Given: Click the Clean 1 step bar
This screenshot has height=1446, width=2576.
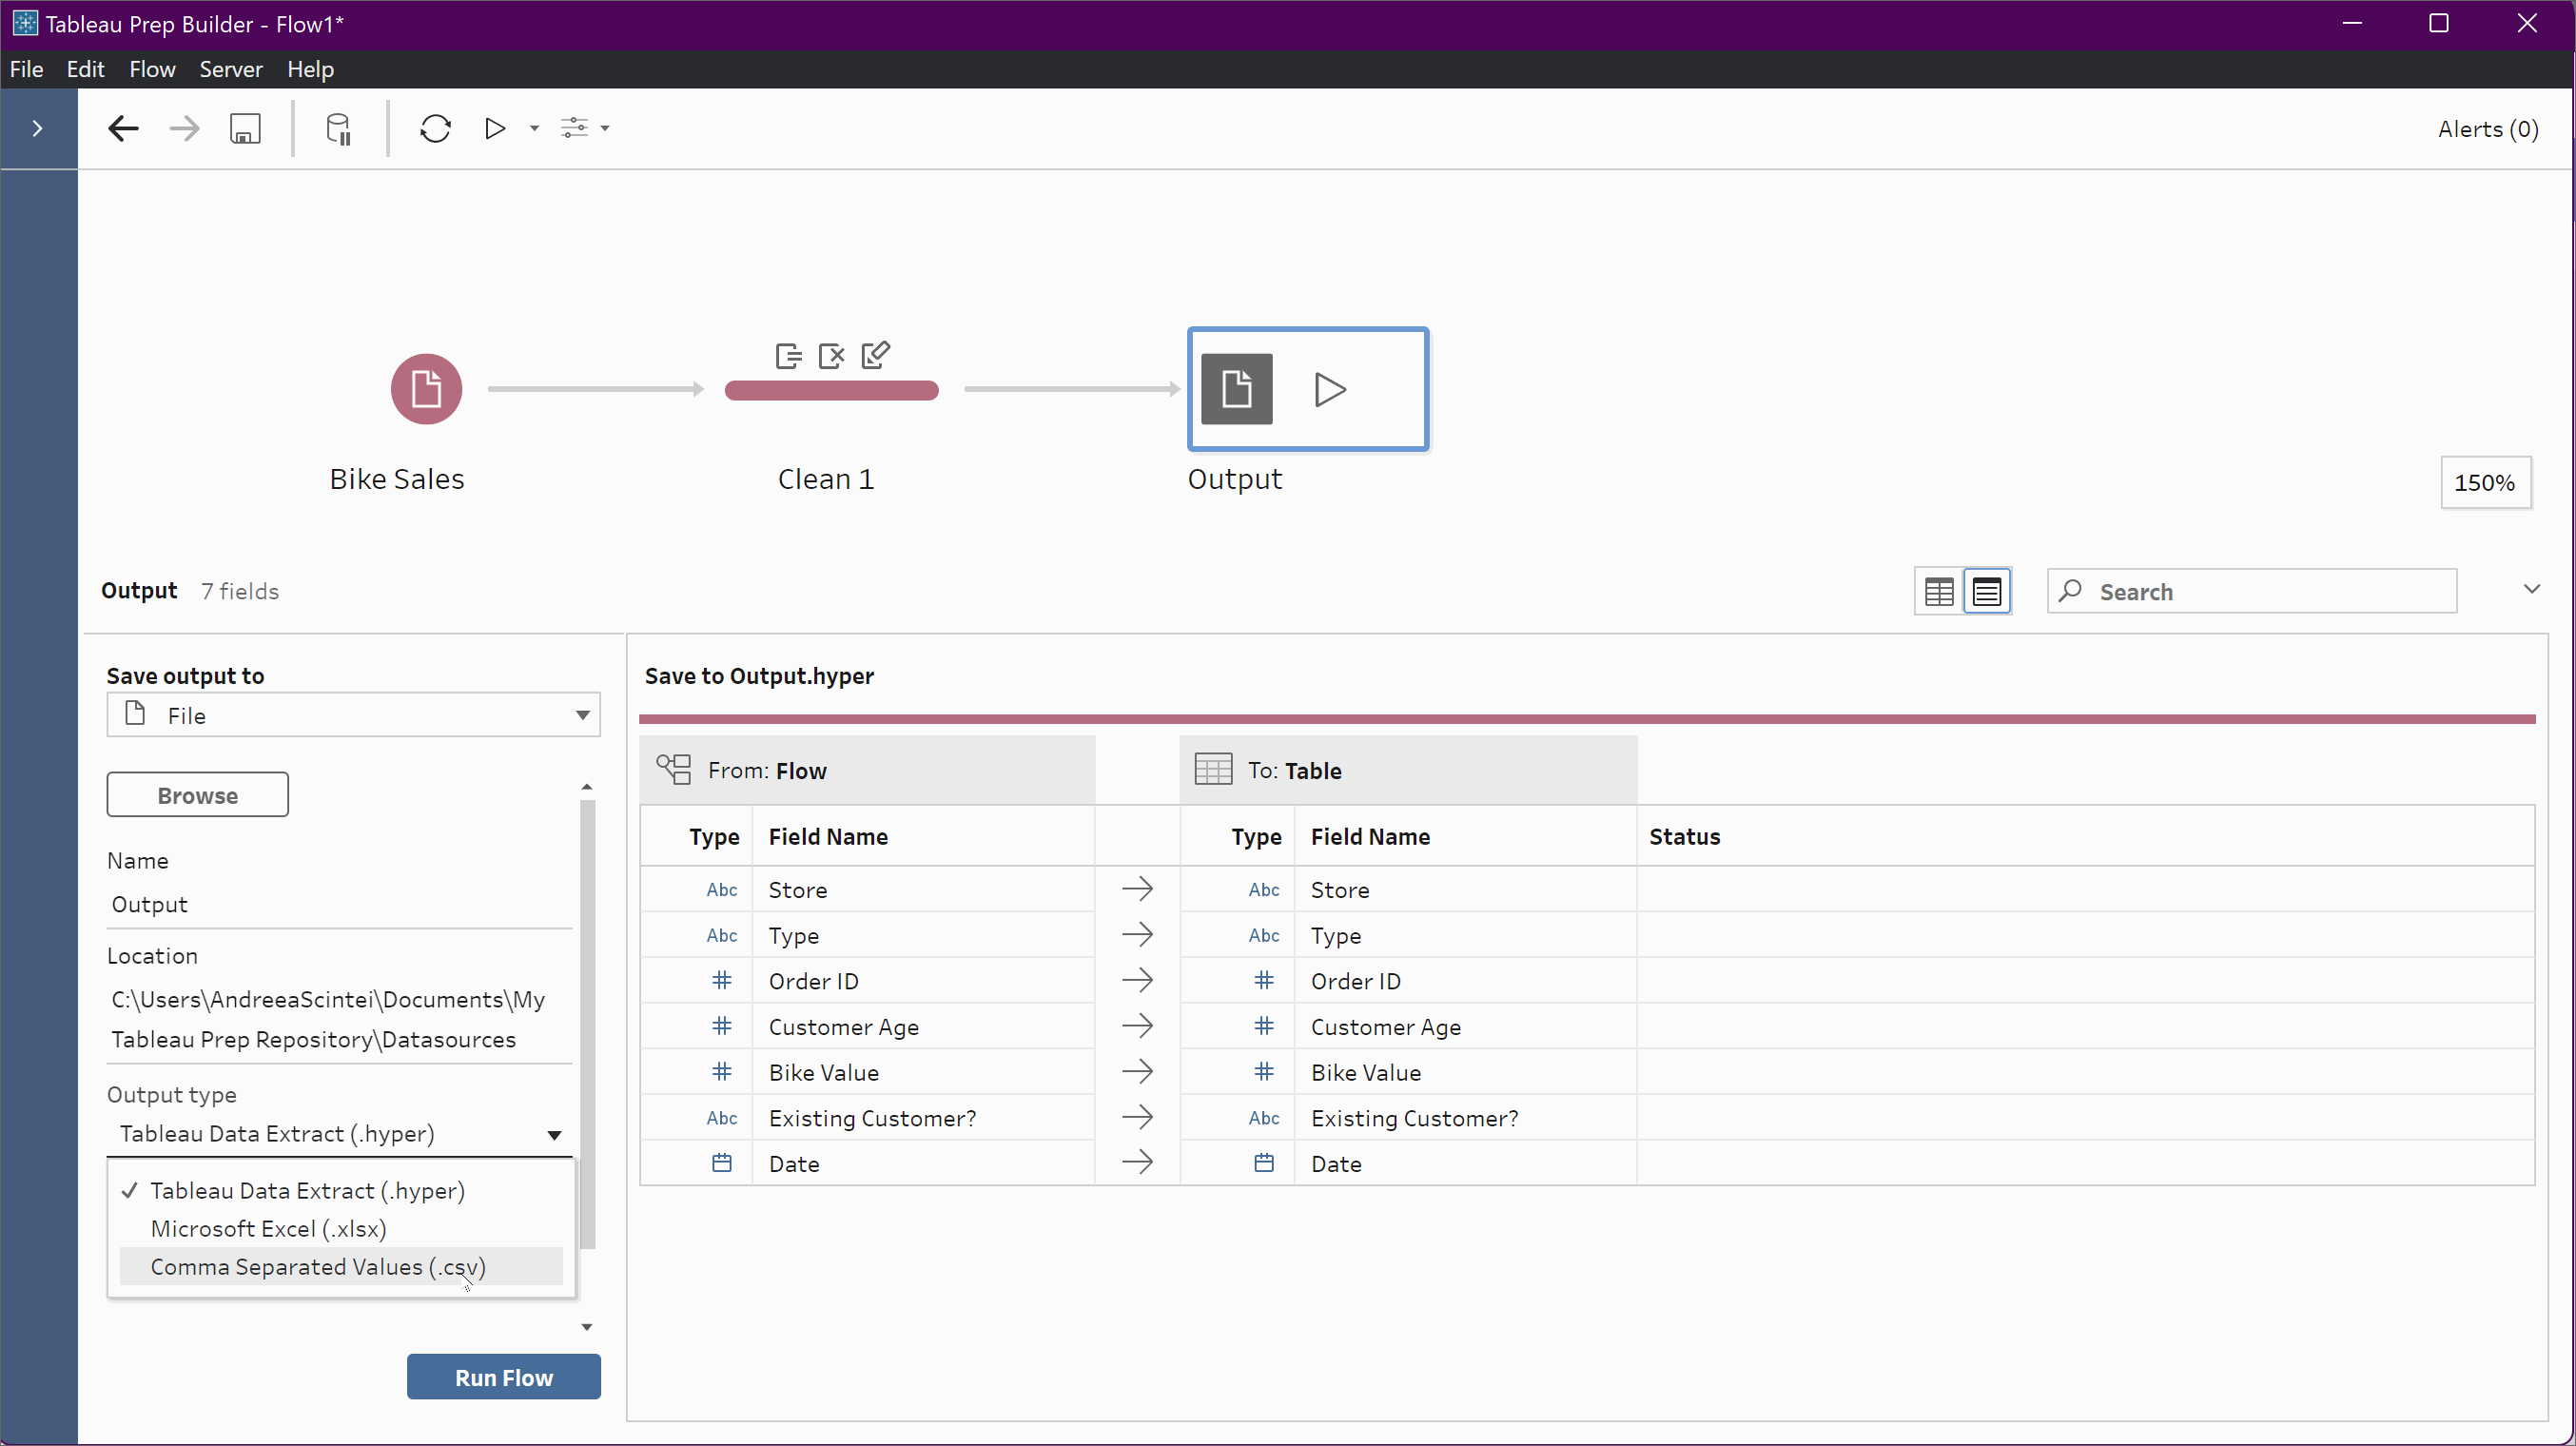Looking at the screenshot, I should tap(831, 390).
